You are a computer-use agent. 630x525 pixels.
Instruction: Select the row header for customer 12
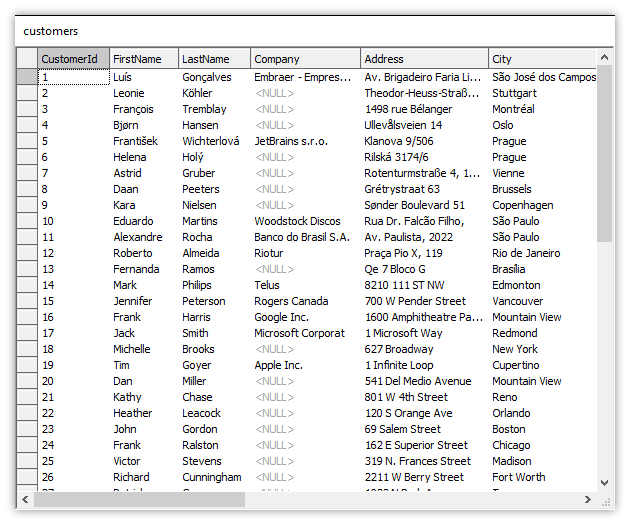pyautogui.click(x=27, y=253)
